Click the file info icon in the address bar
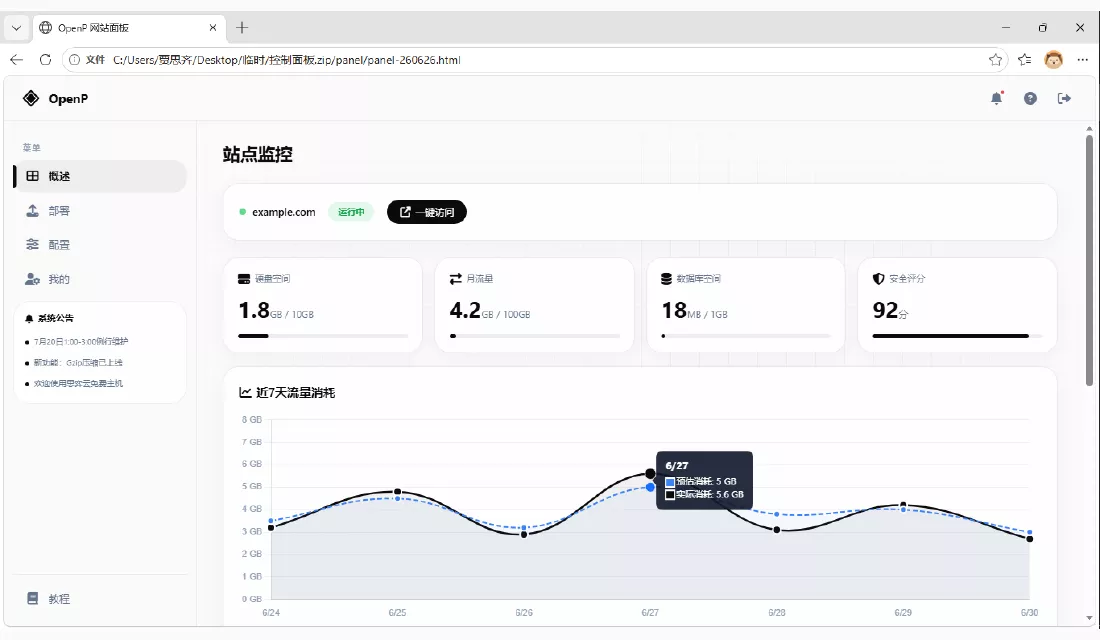 tap(74, 60)
